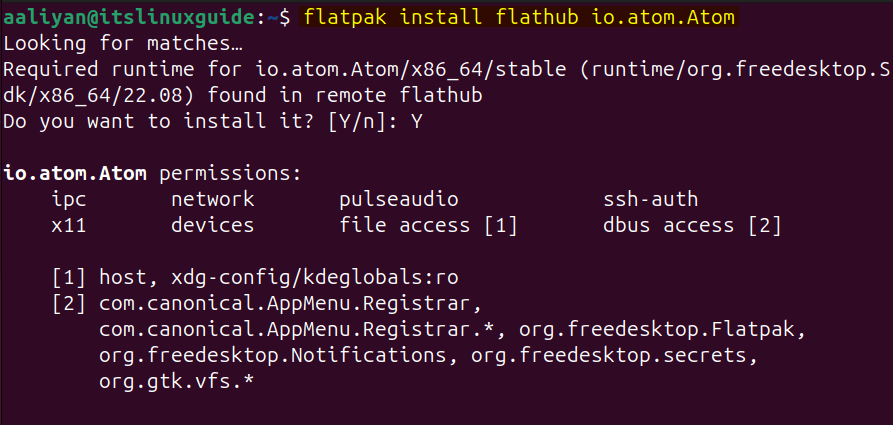This screenshot has height=425, width=893.
Task: Click the prompt text aaliyan@itslinuxguide
Action: coord(129,18)
